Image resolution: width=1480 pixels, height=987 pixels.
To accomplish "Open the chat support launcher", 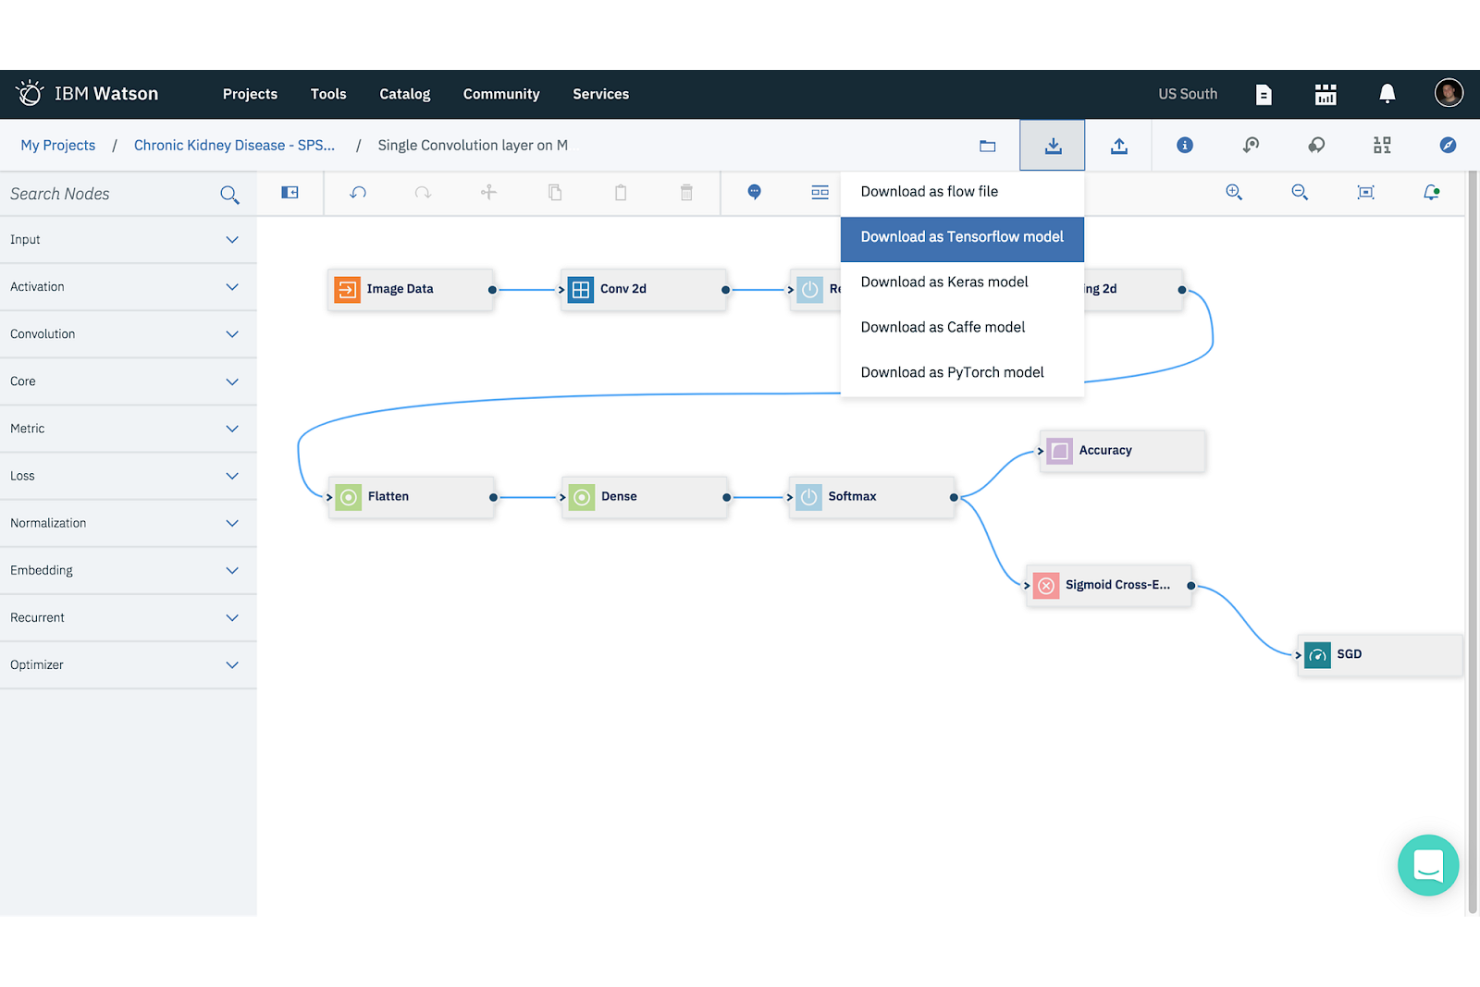I will coord(1428,866).
